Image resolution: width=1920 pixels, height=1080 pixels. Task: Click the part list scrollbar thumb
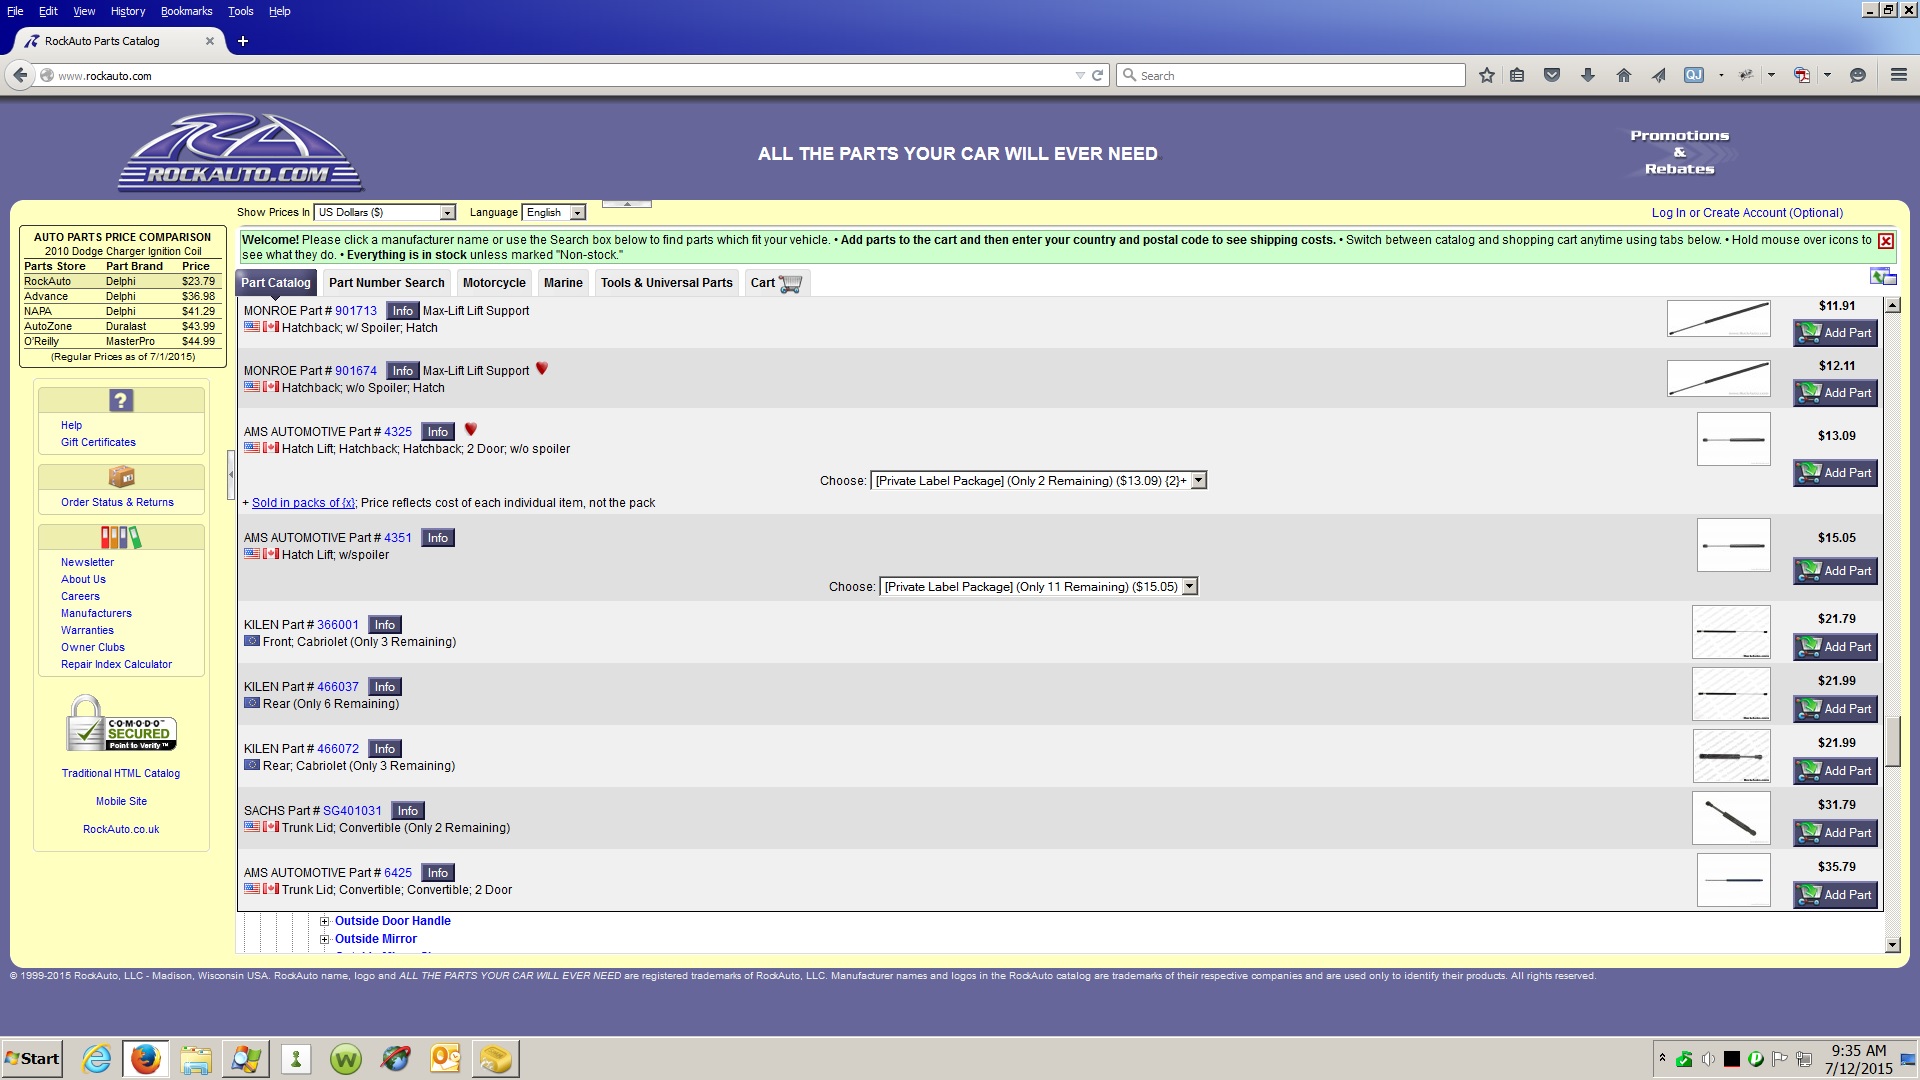[1892, 741]
